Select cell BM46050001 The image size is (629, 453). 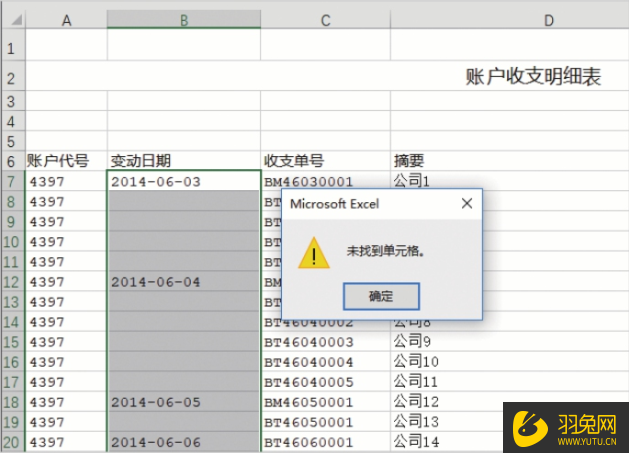(325, 402)
